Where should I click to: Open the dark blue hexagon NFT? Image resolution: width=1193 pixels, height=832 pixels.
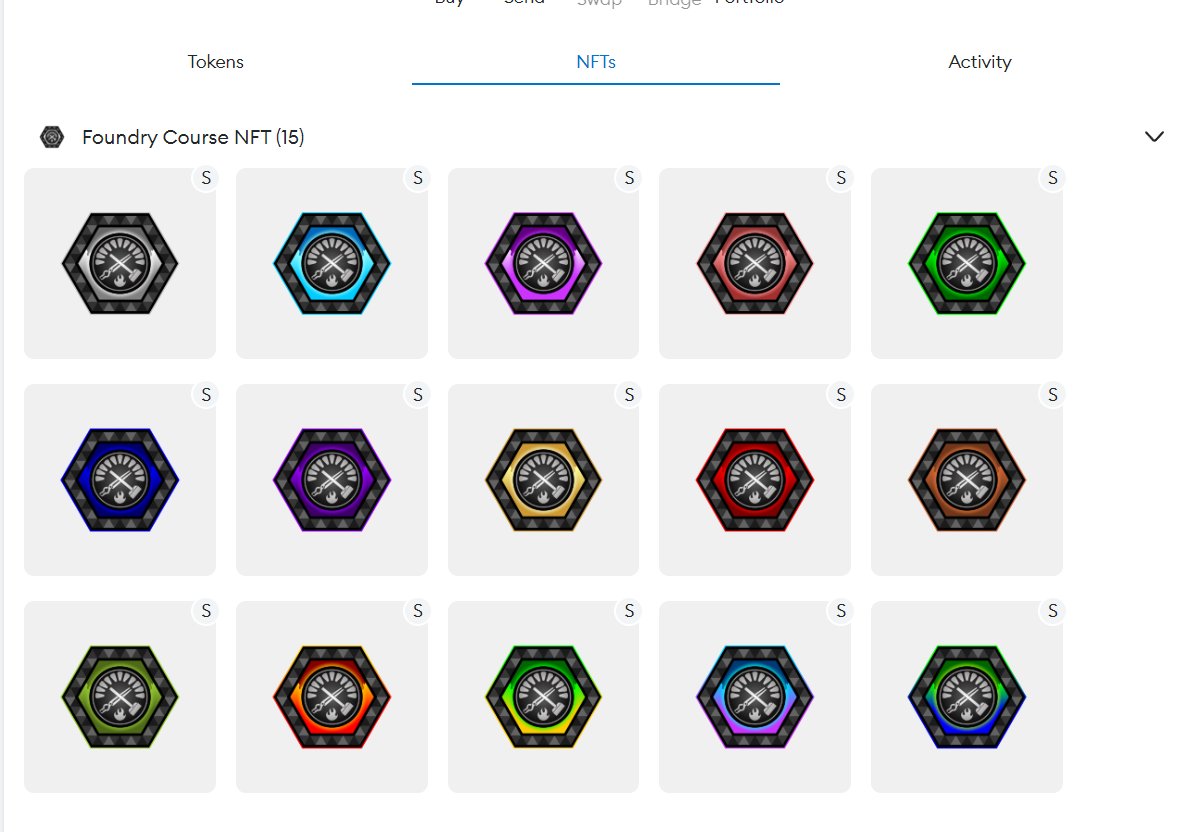click(120, 480)
